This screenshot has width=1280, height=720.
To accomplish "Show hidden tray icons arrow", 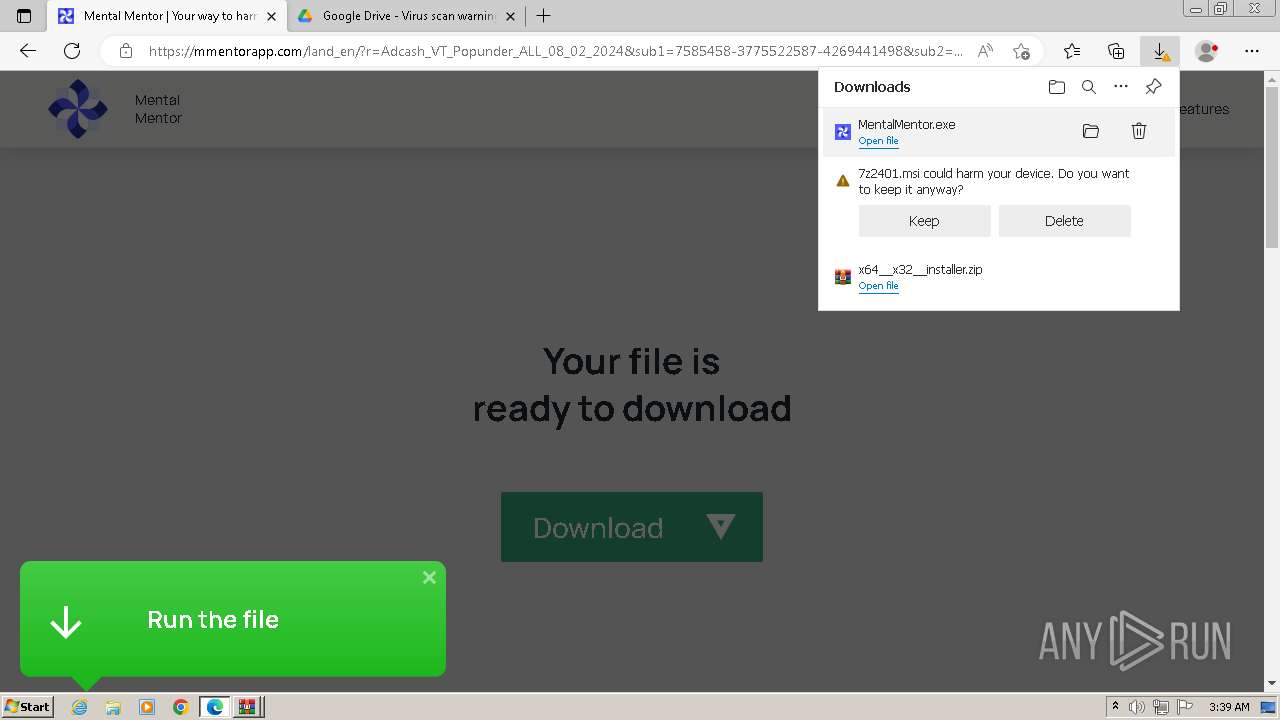I will point(1115,707).
